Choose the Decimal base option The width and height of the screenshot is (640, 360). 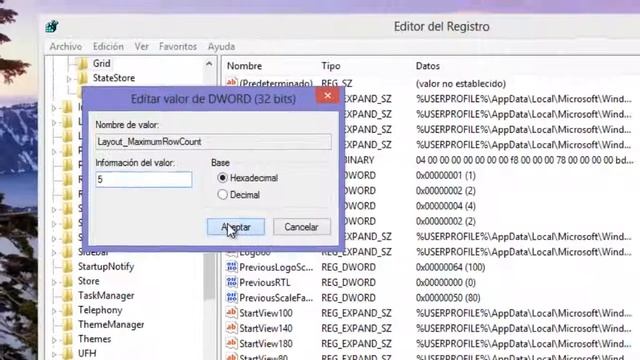[222, 195]
